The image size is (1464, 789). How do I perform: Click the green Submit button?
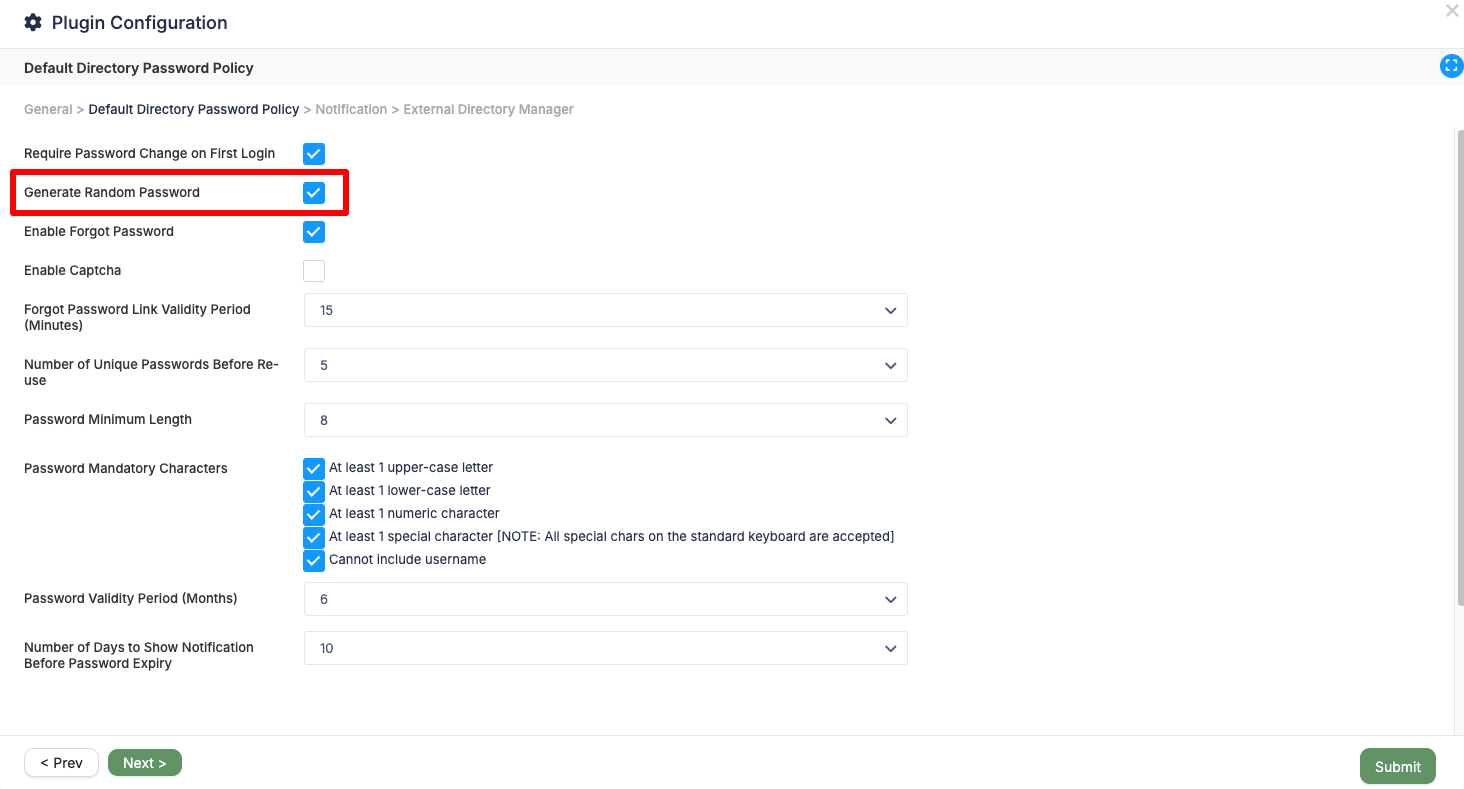(x=1398, y=766)
